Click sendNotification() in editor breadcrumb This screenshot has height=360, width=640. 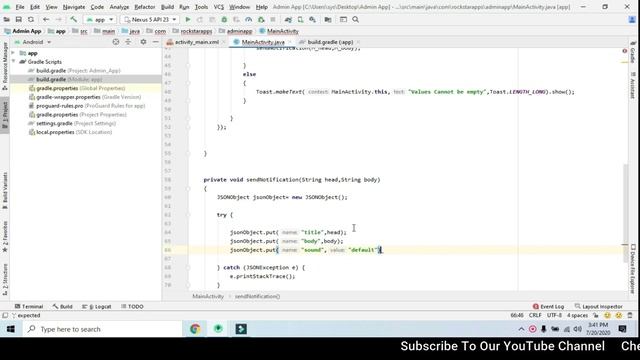[x=257, y=297]
